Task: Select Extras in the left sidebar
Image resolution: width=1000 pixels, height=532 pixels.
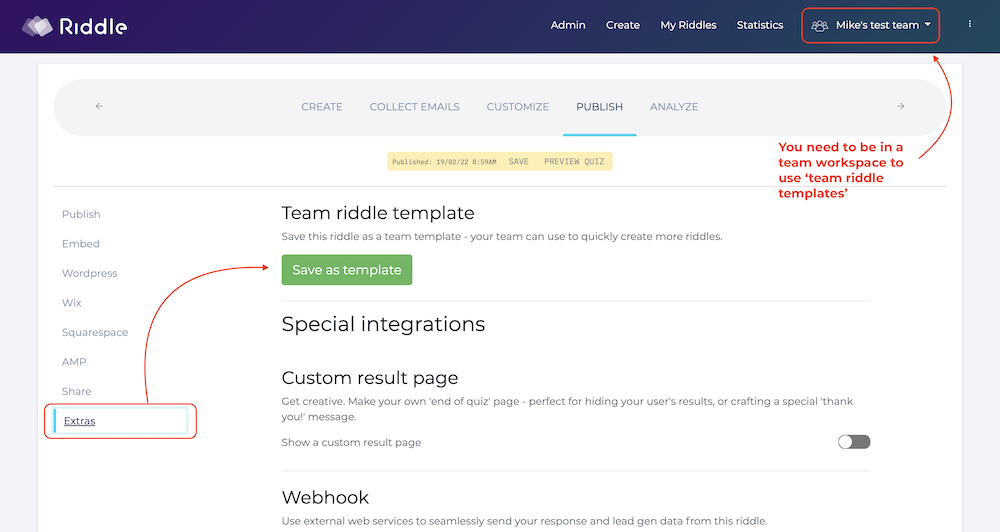Action: pos(80,421)
